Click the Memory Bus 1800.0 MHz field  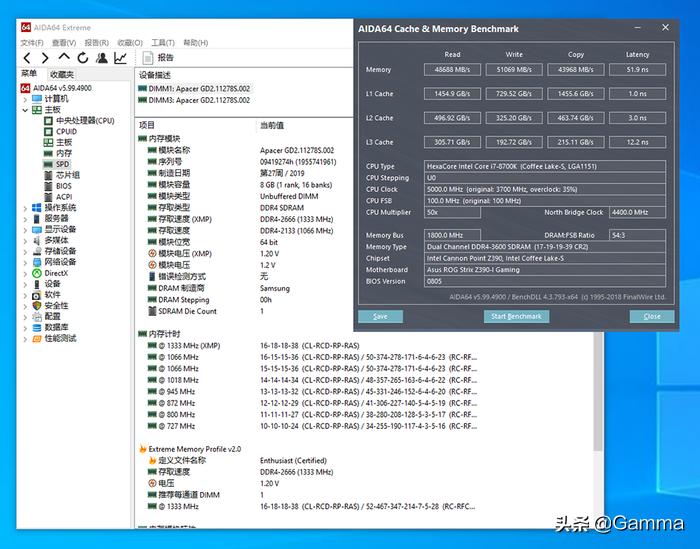tap(452, 235)
